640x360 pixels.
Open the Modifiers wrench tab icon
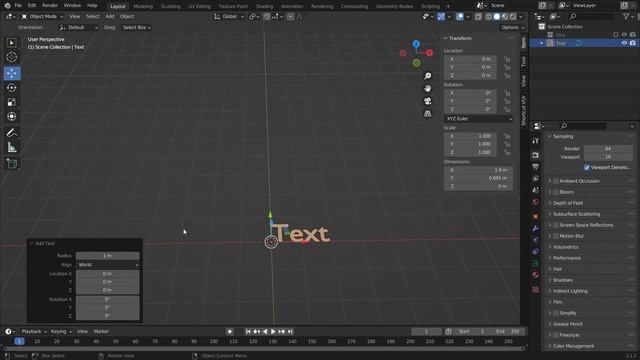tap(536, 228)
